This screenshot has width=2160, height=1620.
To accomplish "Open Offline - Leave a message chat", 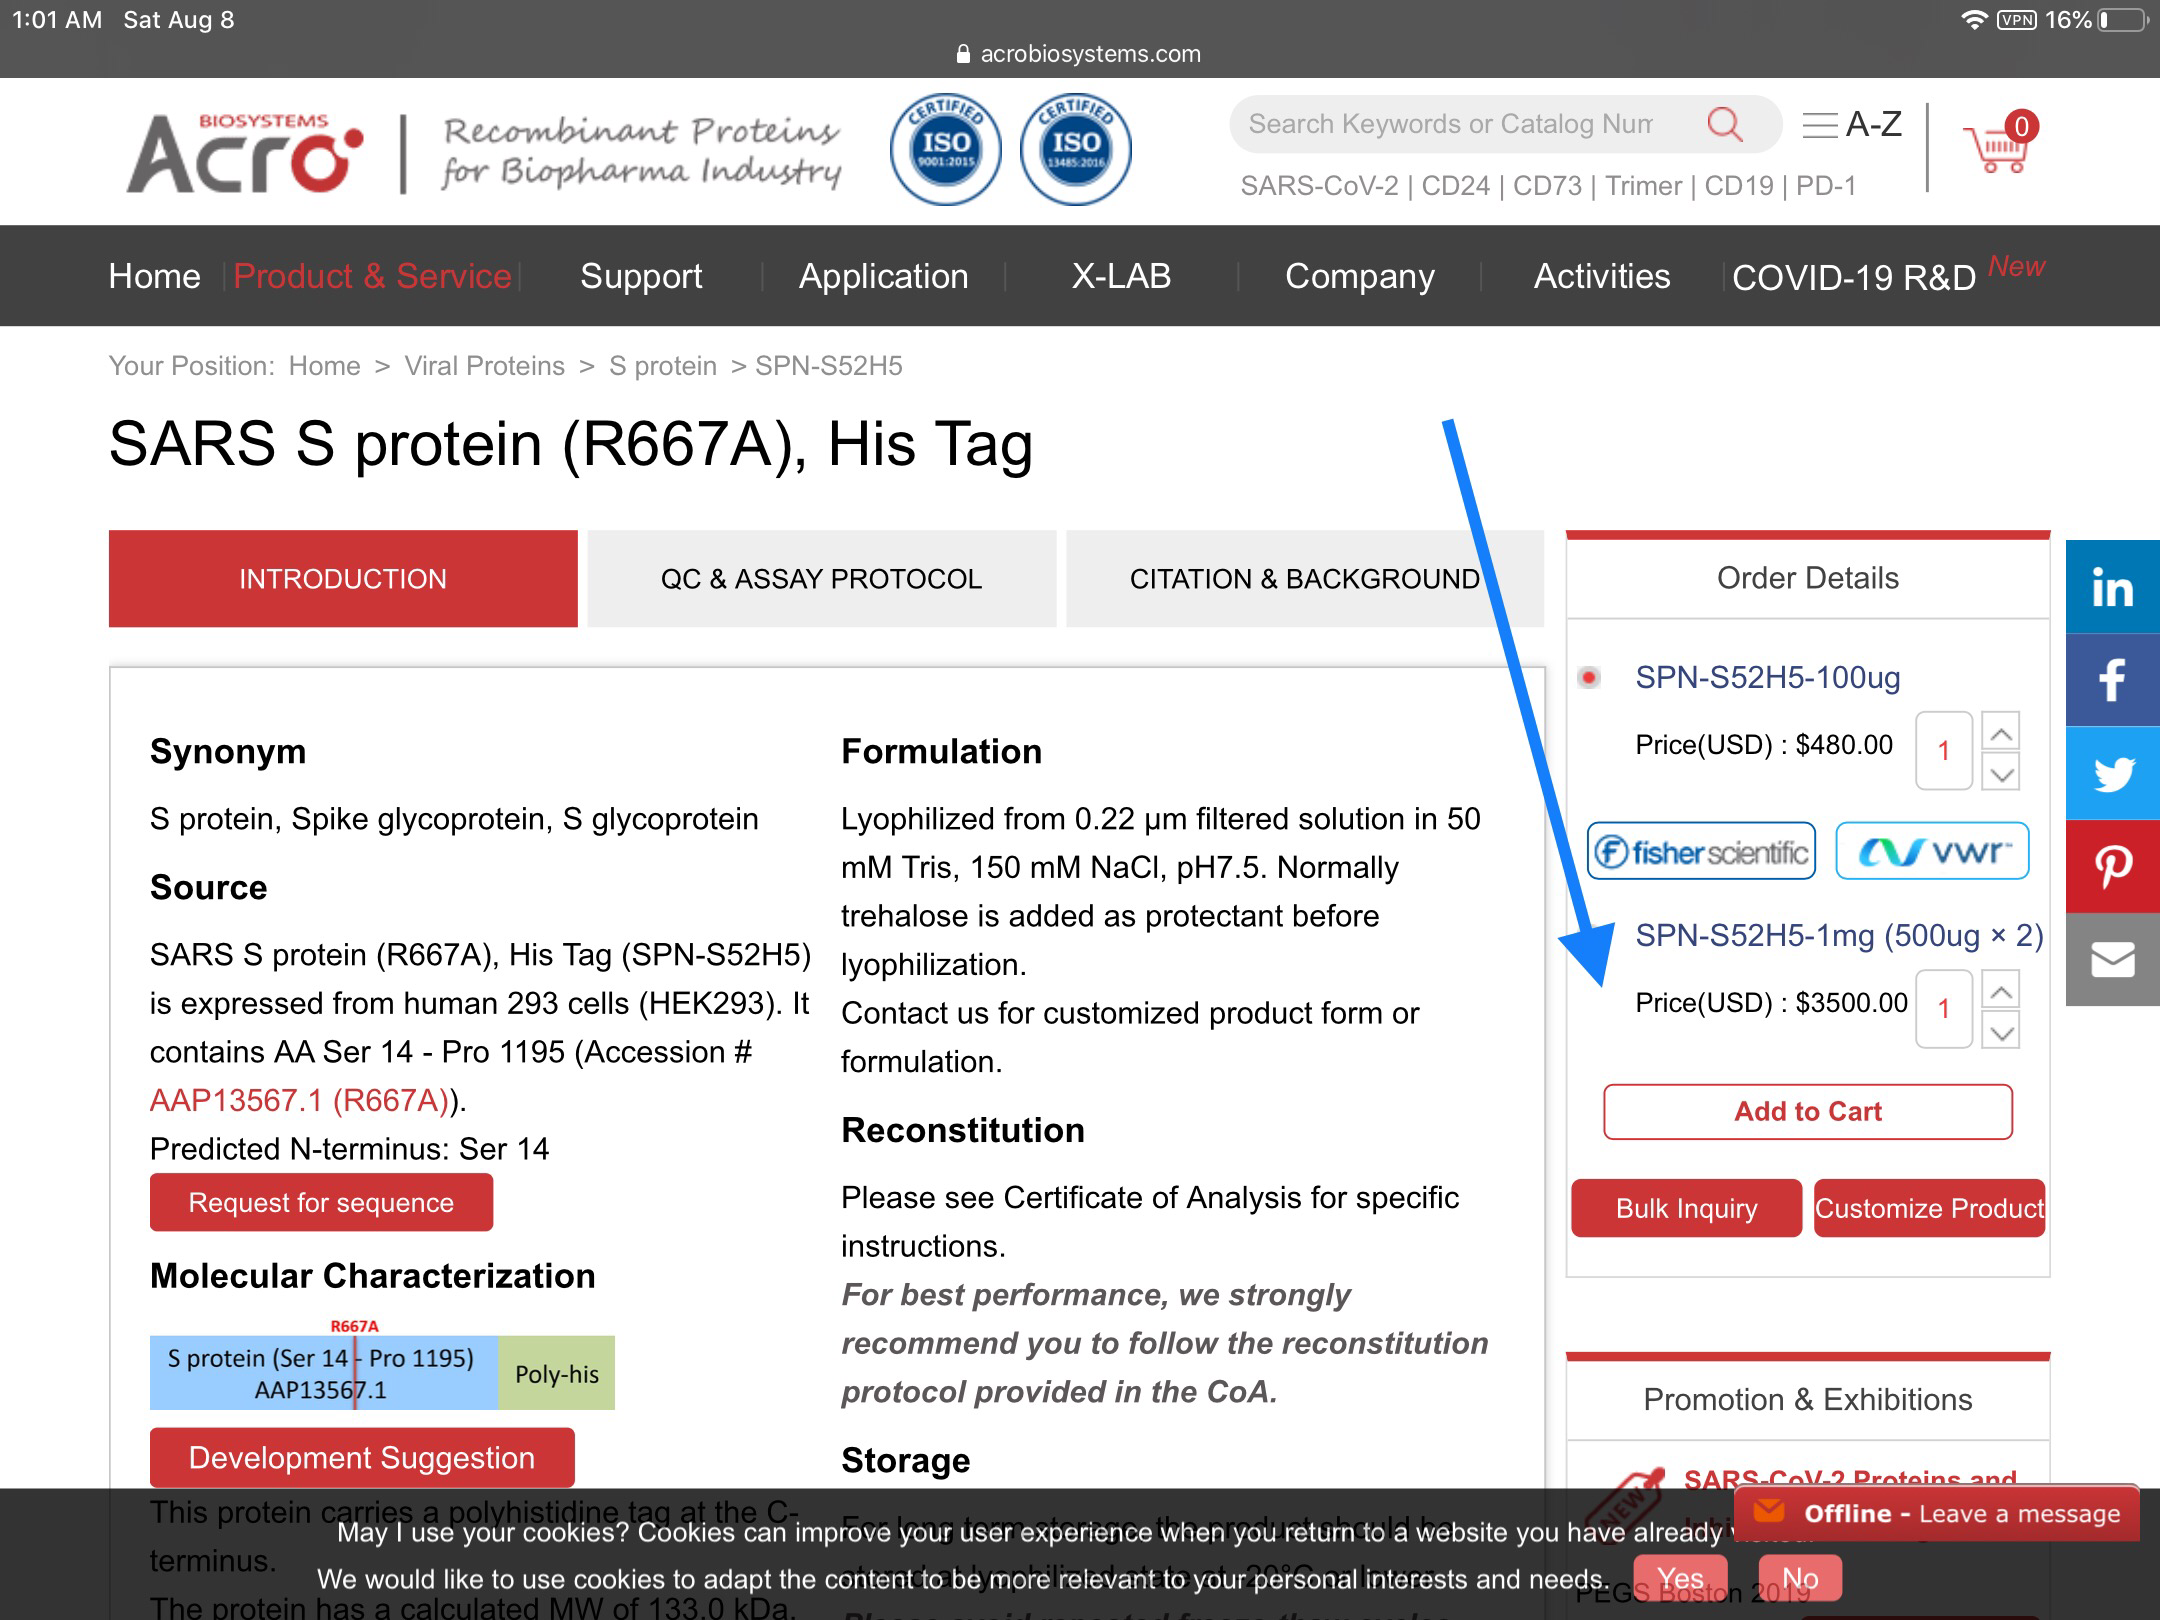I will 1937,1513.
